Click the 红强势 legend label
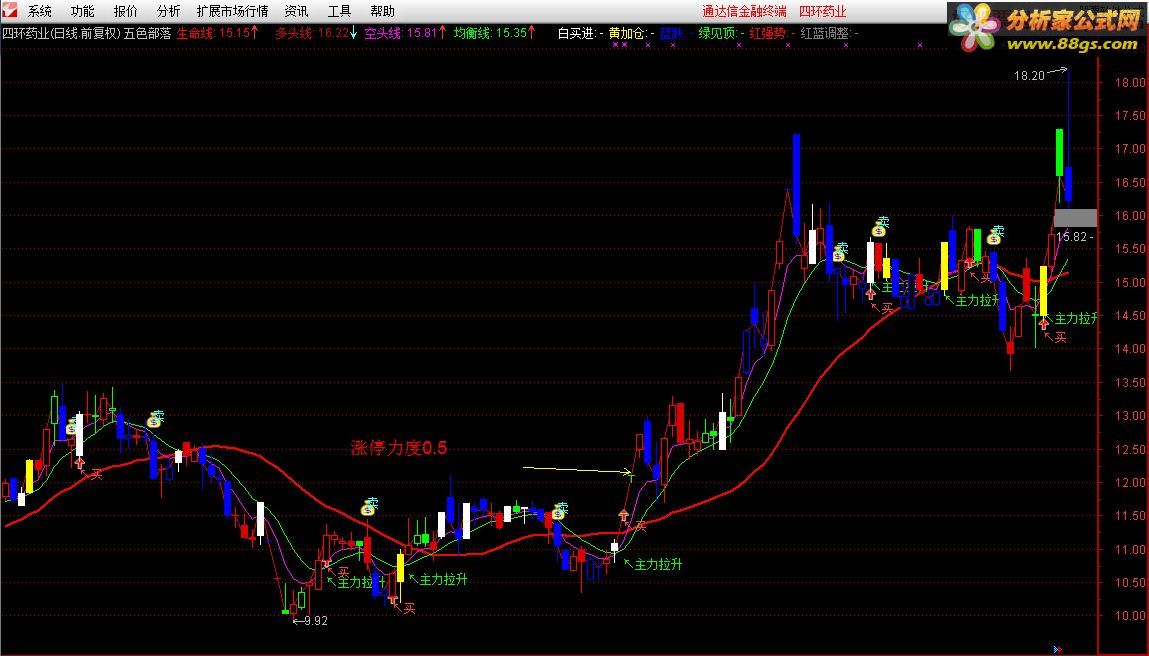1149x656 pixels. tap(767, 33)
